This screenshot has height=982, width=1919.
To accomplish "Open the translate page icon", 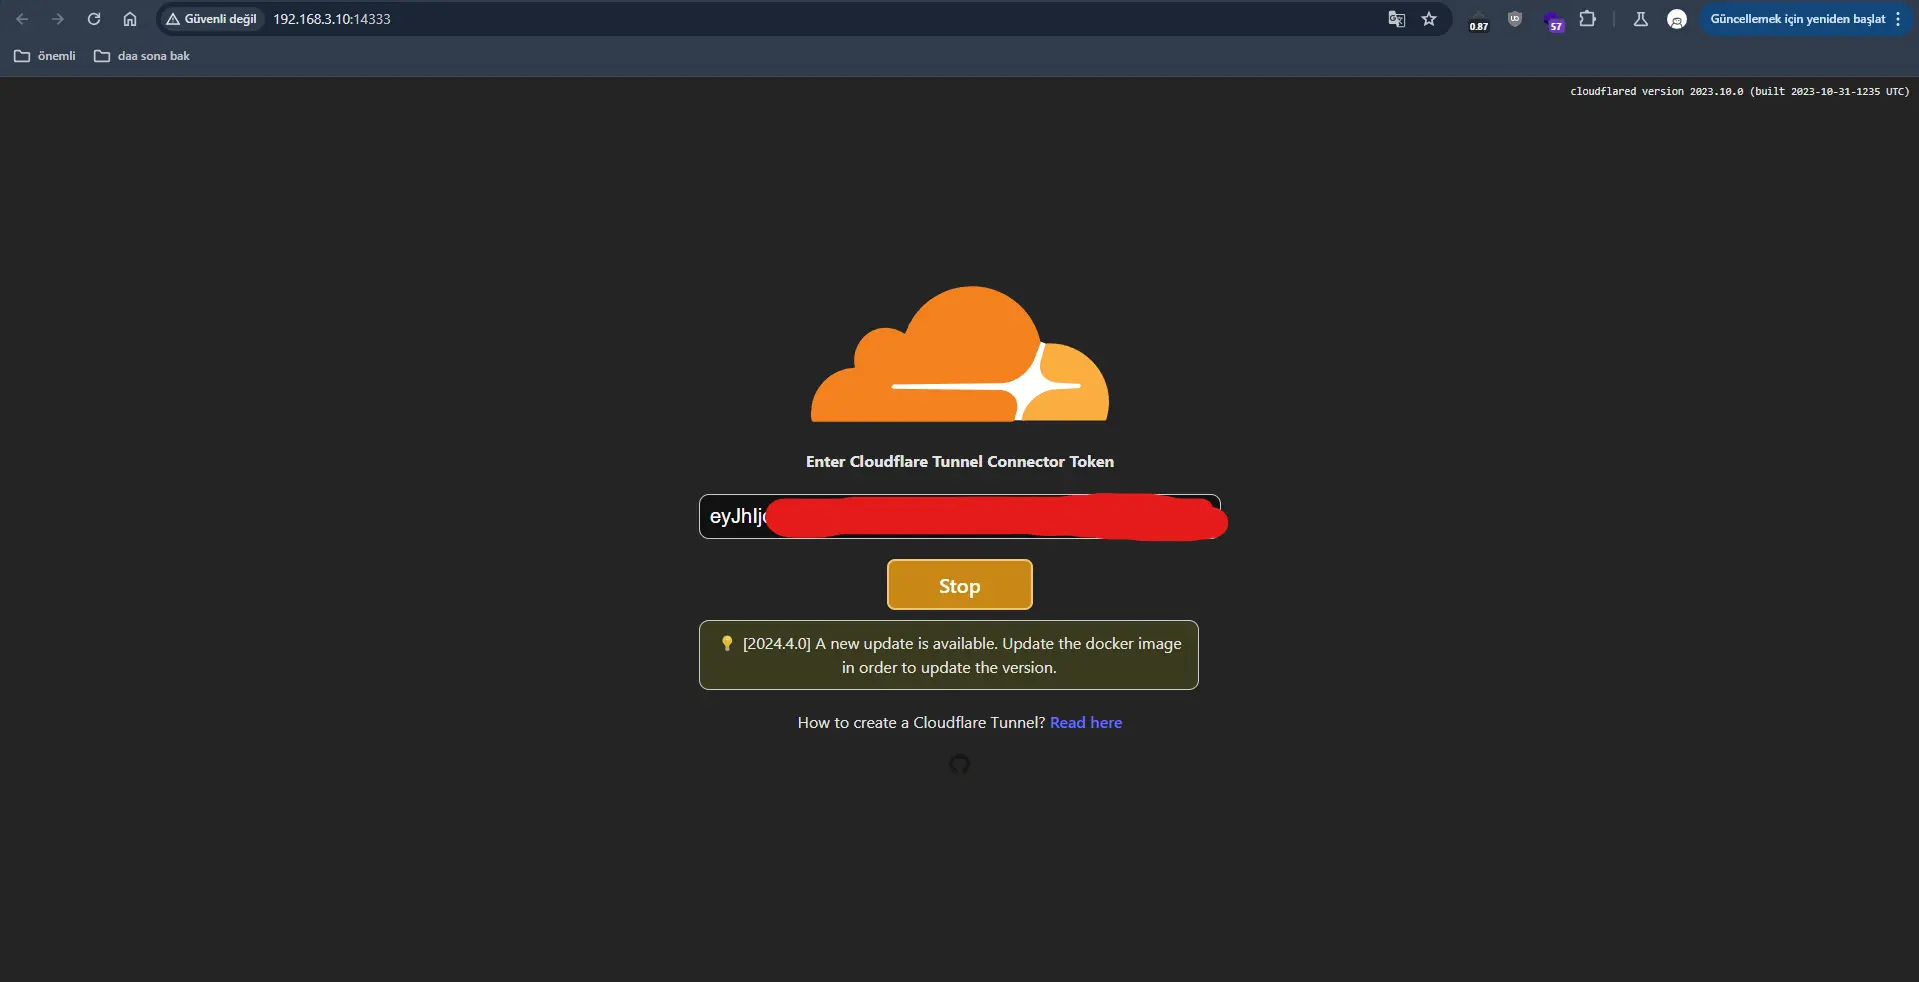I will pyautogui.click(x=1397, y=19).
